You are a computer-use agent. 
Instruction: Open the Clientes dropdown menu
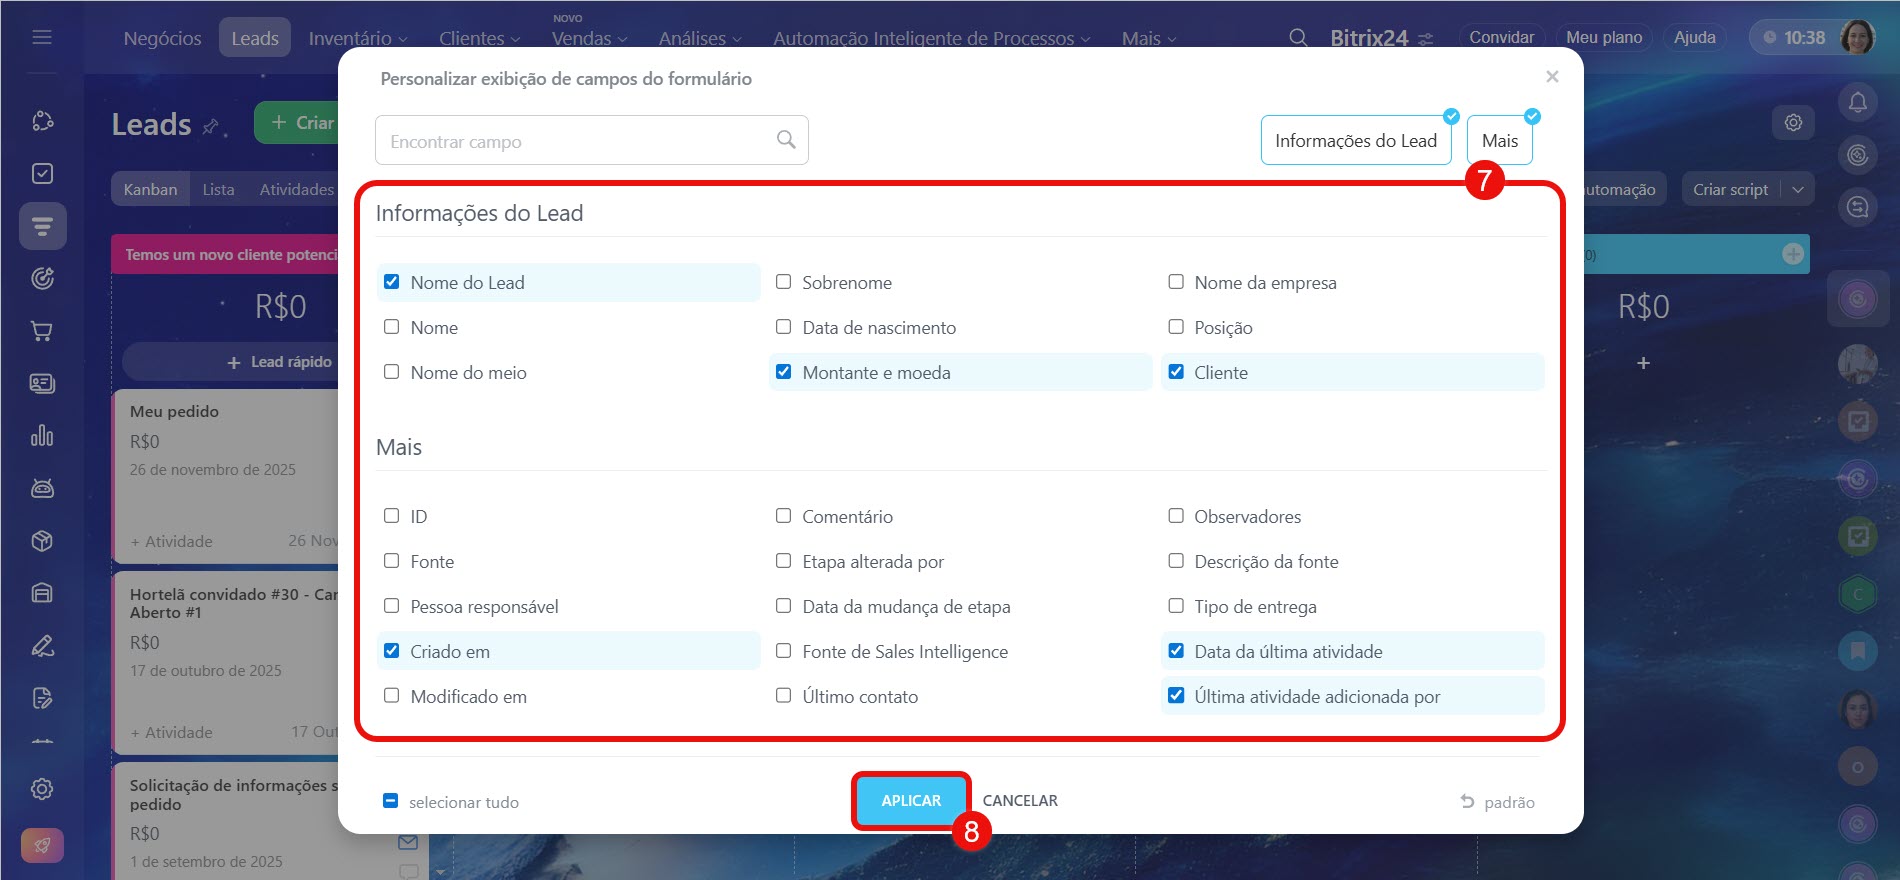coord(479,38)
